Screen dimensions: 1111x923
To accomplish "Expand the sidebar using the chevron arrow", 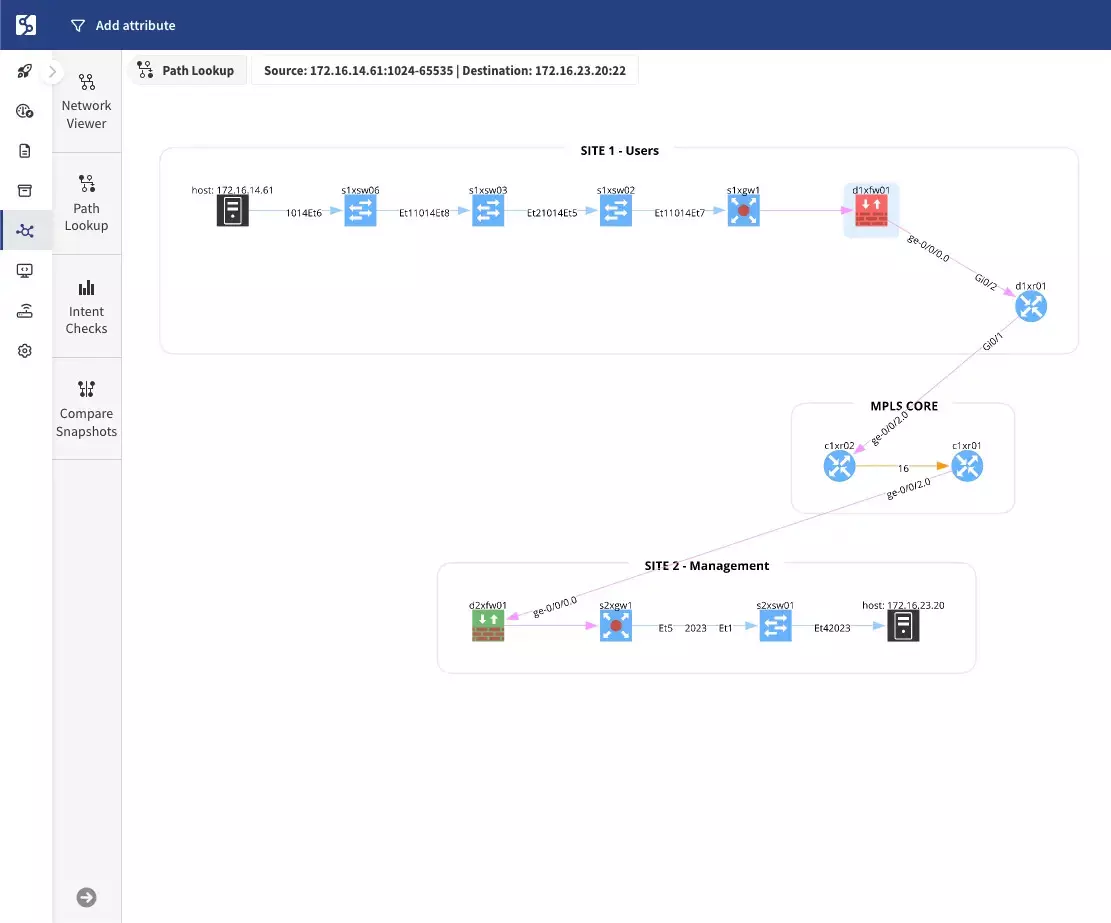I will (52, 71).
